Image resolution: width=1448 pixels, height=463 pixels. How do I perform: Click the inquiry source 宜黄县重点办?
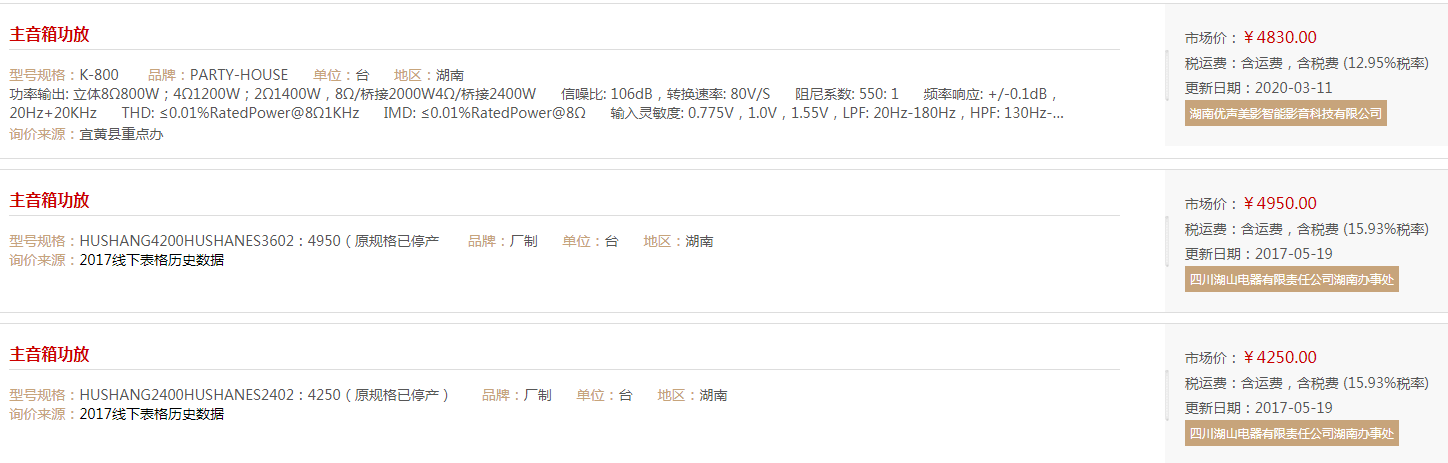coord(121,134)
